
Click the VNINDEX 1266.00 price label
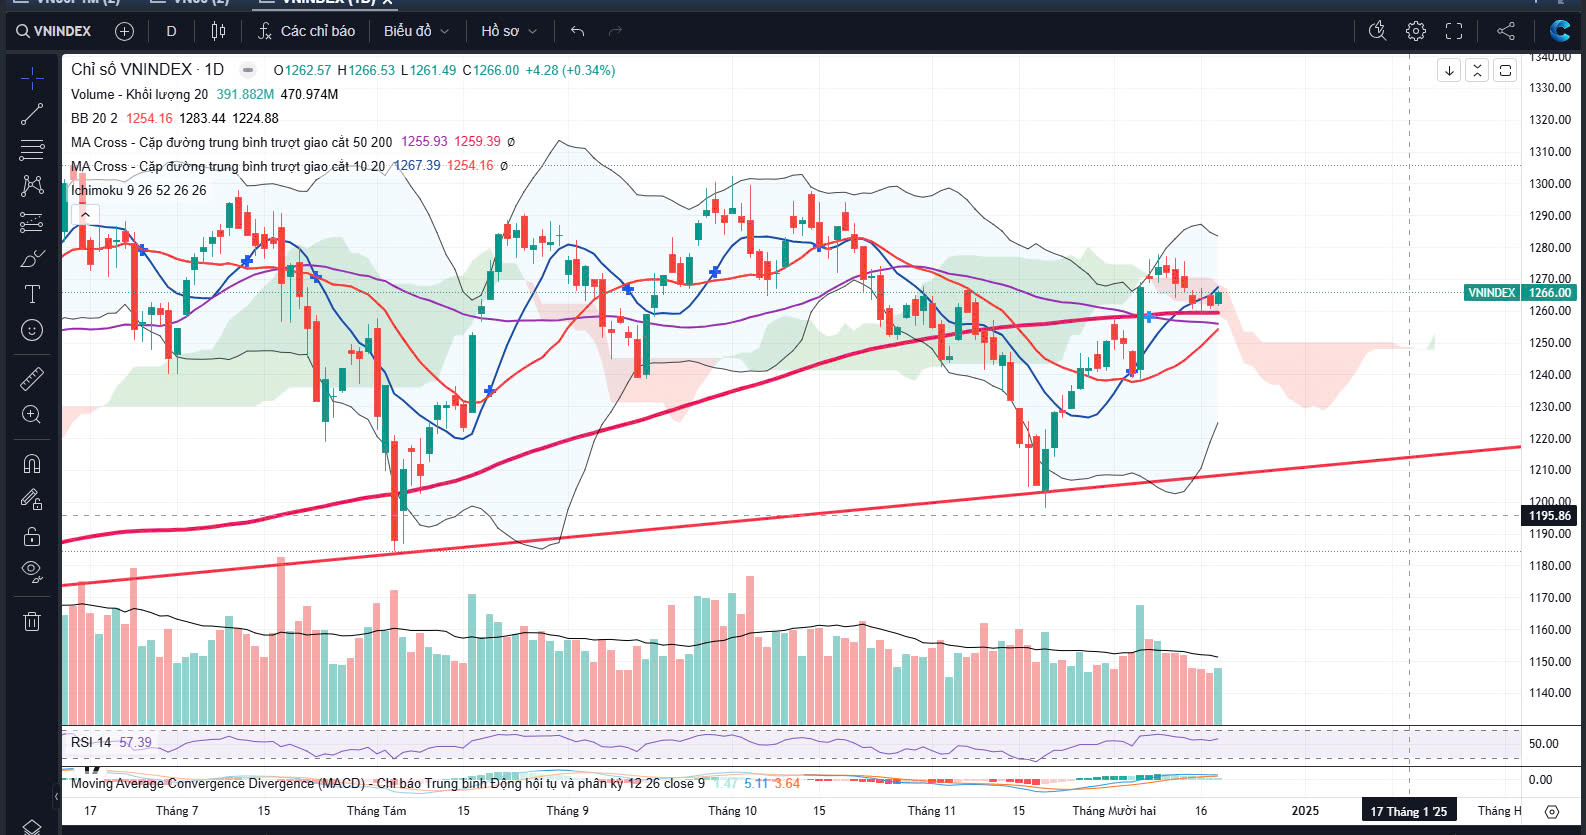point(1520,292)
